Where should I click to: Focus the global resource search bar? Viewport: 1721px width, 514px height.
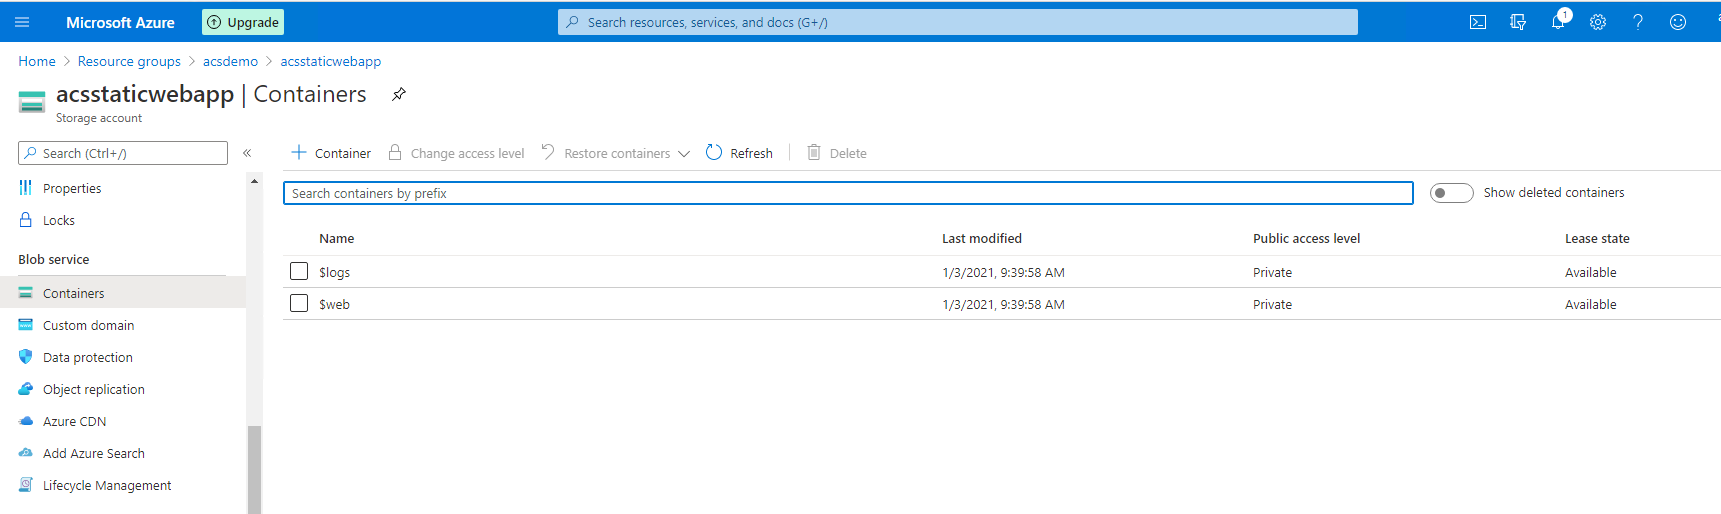957,22
